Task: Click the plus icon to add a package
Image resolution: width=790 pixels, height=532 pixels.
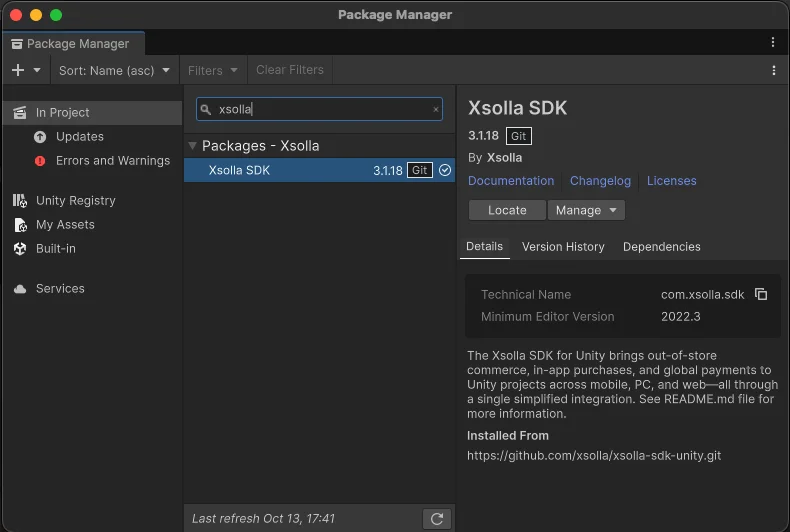Action: (x=18, y=70)
